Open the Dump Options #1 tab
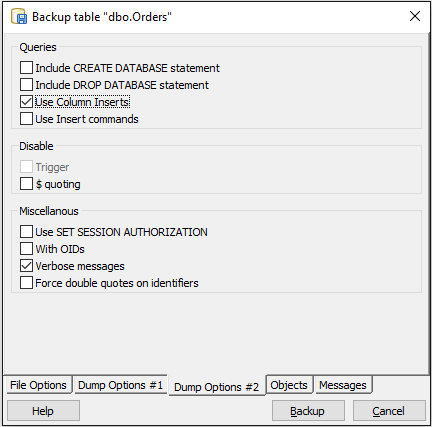432x427 pixels. pos(120,385)
